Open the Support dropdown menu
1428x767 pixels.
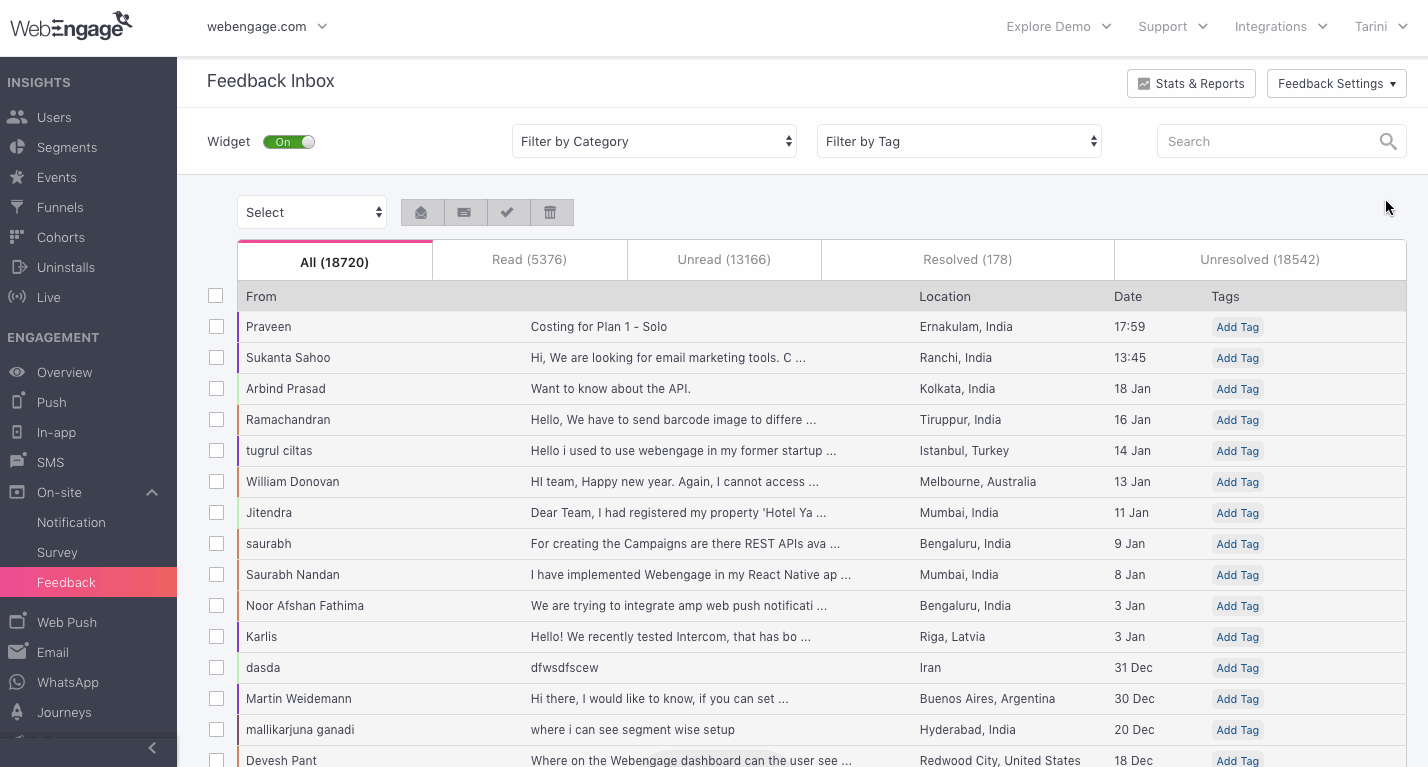point(1173,27)
